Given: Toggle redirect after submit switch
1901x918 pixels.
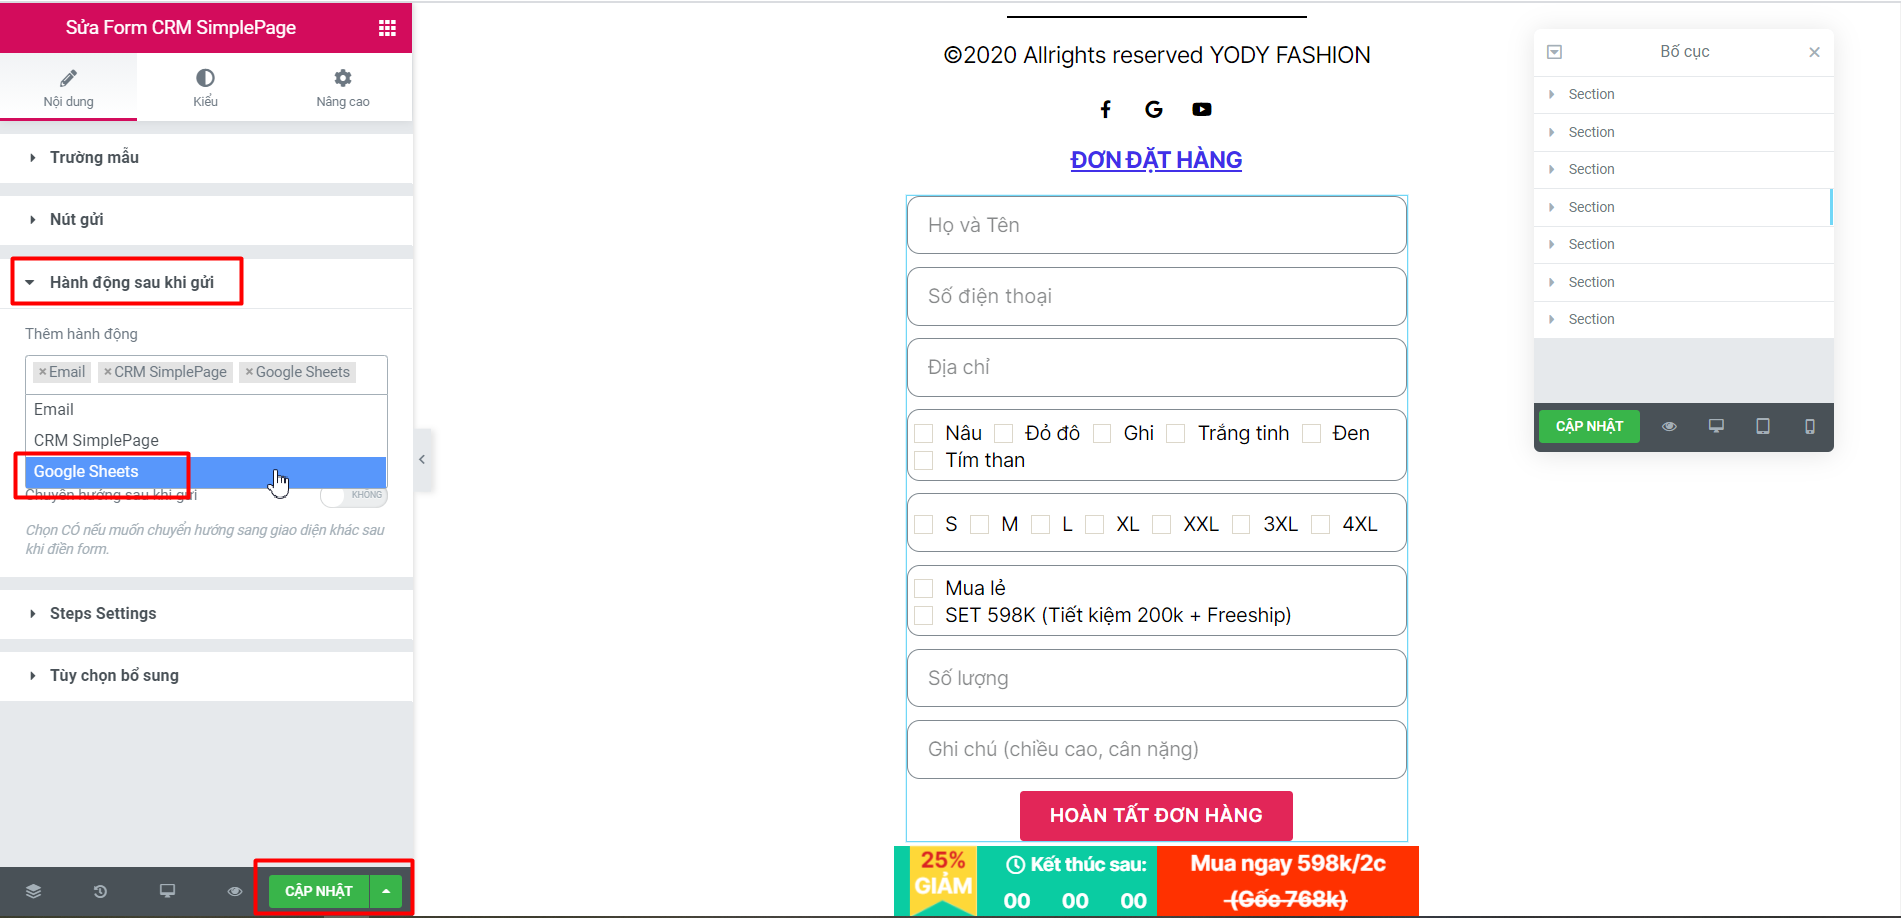Looking at the screenshot, I should 354,495.
